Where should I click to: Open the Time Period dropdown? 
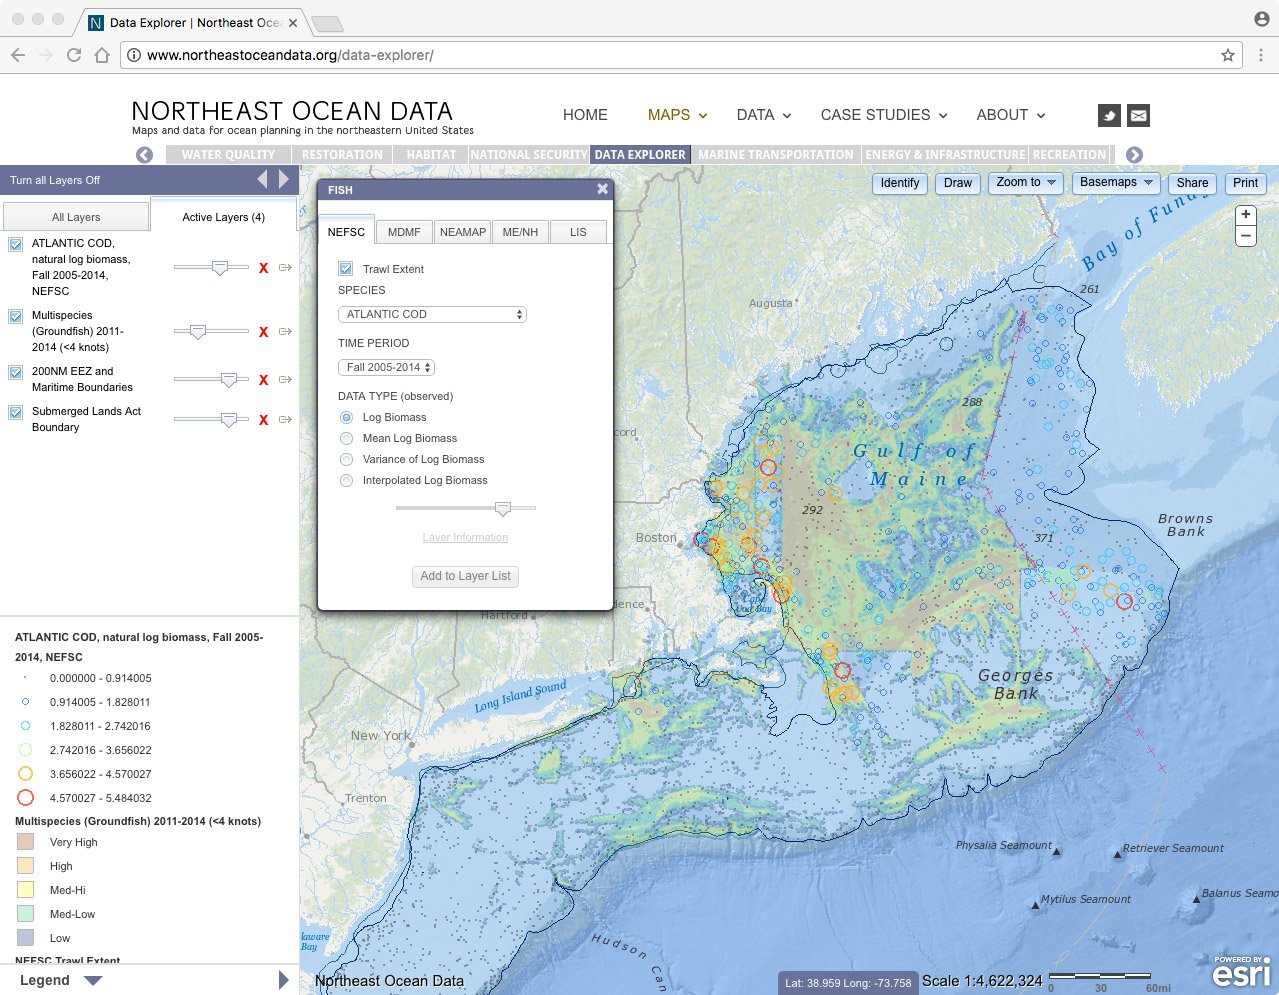click(x=387, y=367)
